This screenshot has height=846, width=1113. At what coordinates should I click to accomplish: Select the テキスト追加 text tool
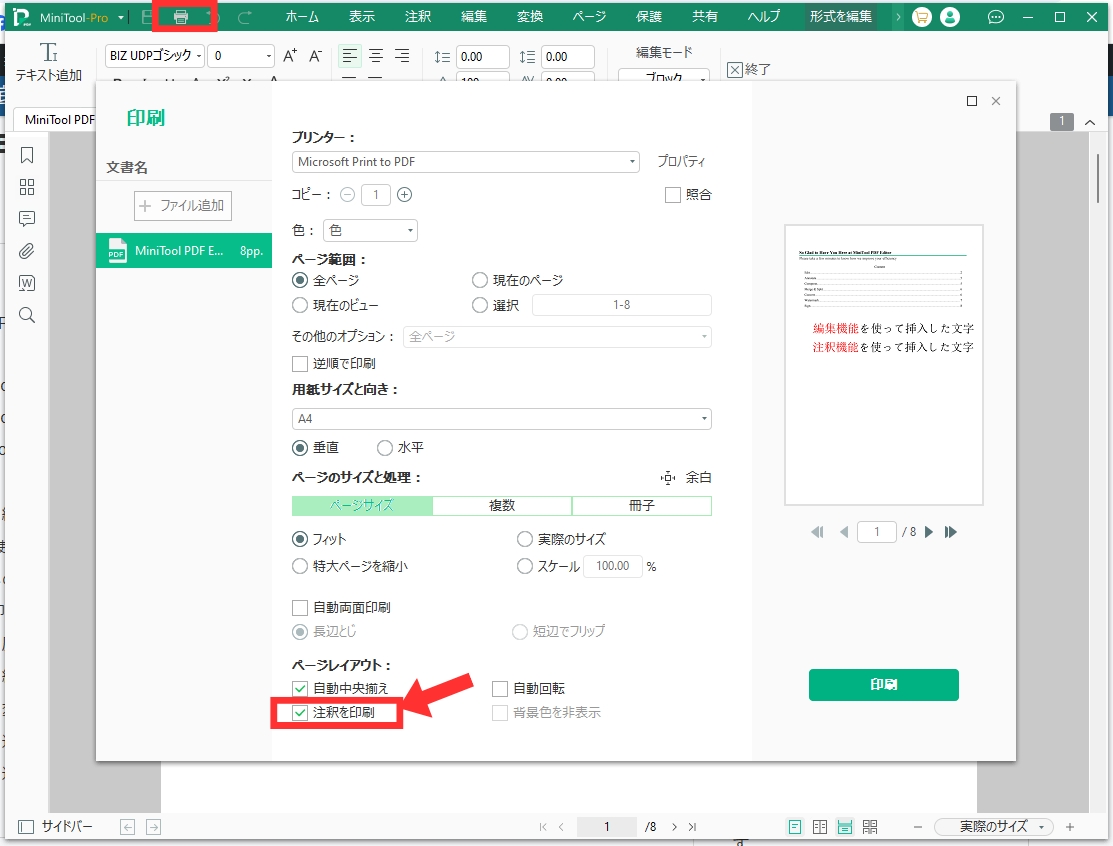pyautogui.click(x=49, y=62)
